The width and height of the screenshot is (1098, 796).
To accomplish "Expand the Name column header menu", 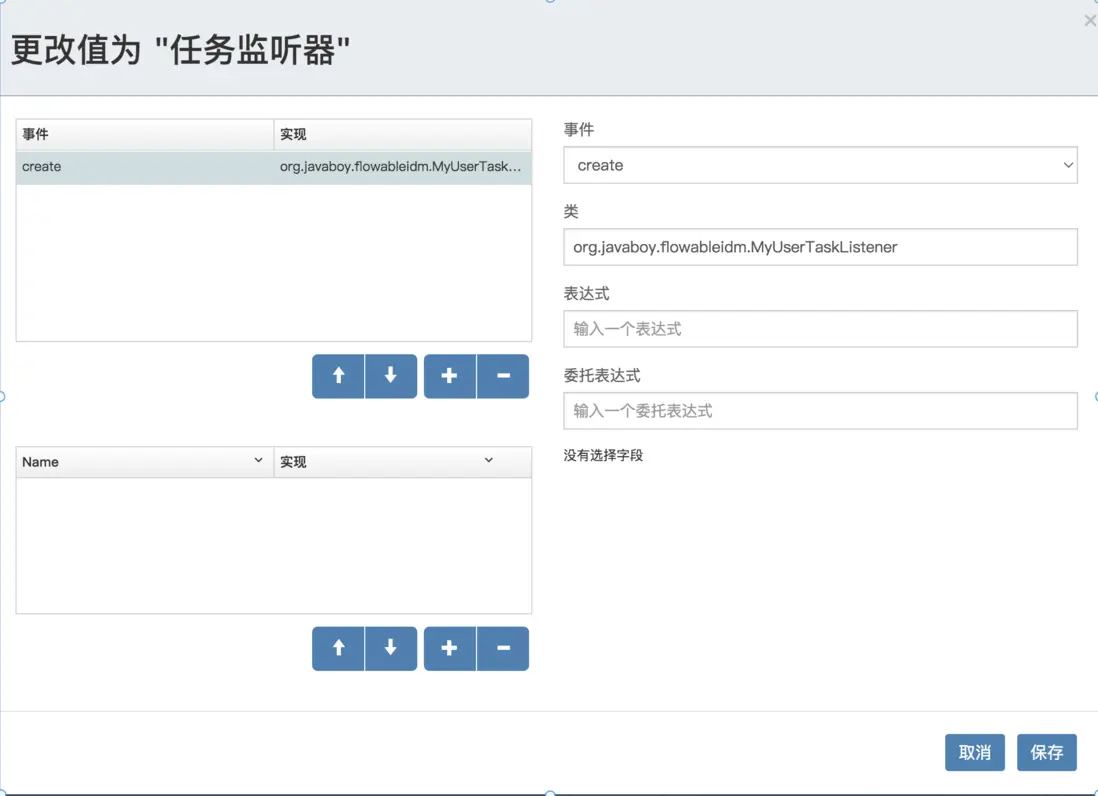I will click(x=258, y=461).
